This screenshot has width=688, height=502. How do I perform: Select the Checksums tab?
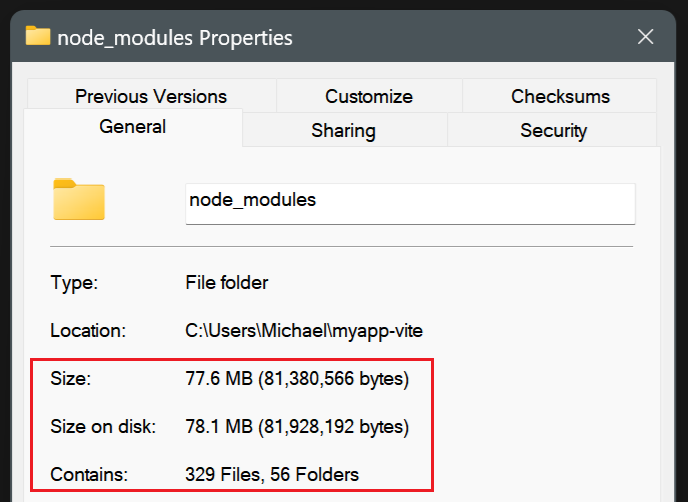(x=560, y=96)
